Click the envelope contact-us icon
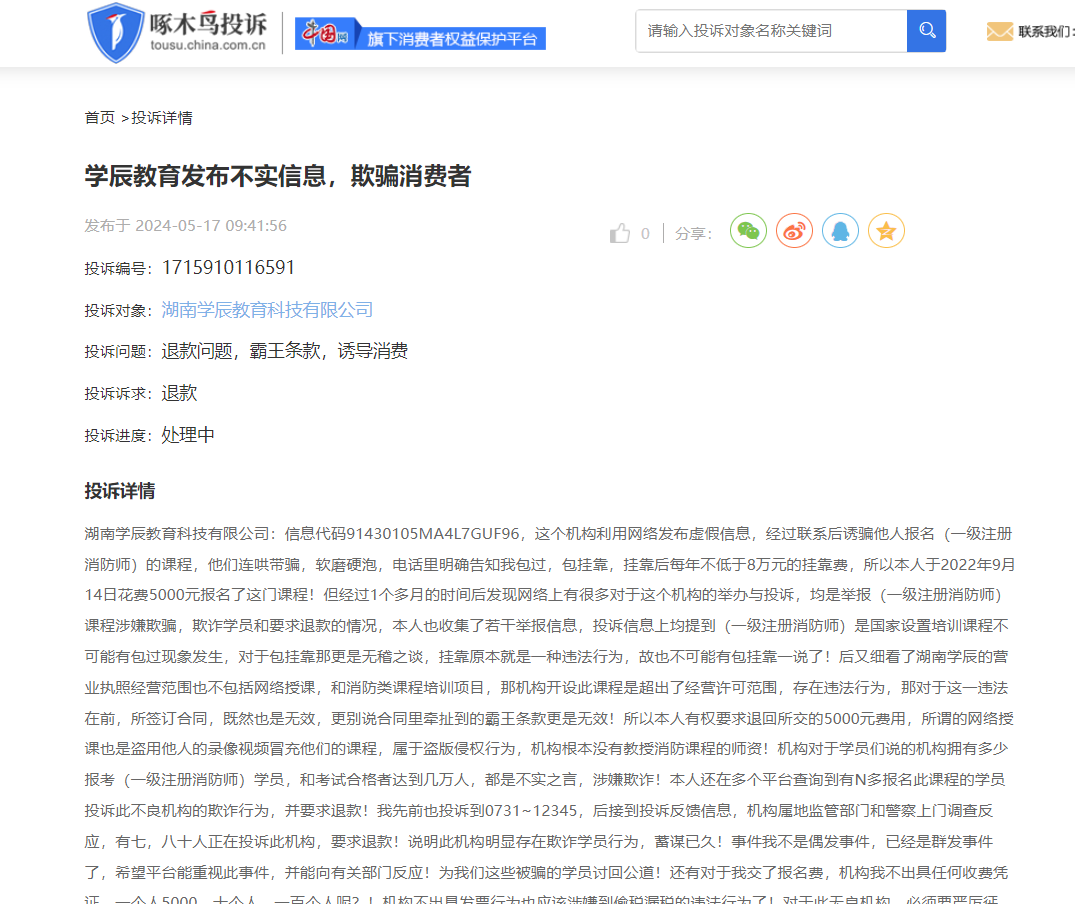Image resolution: width=1075 pixels, height=904 pixels. pyautogui.click(x=999, y=32)
